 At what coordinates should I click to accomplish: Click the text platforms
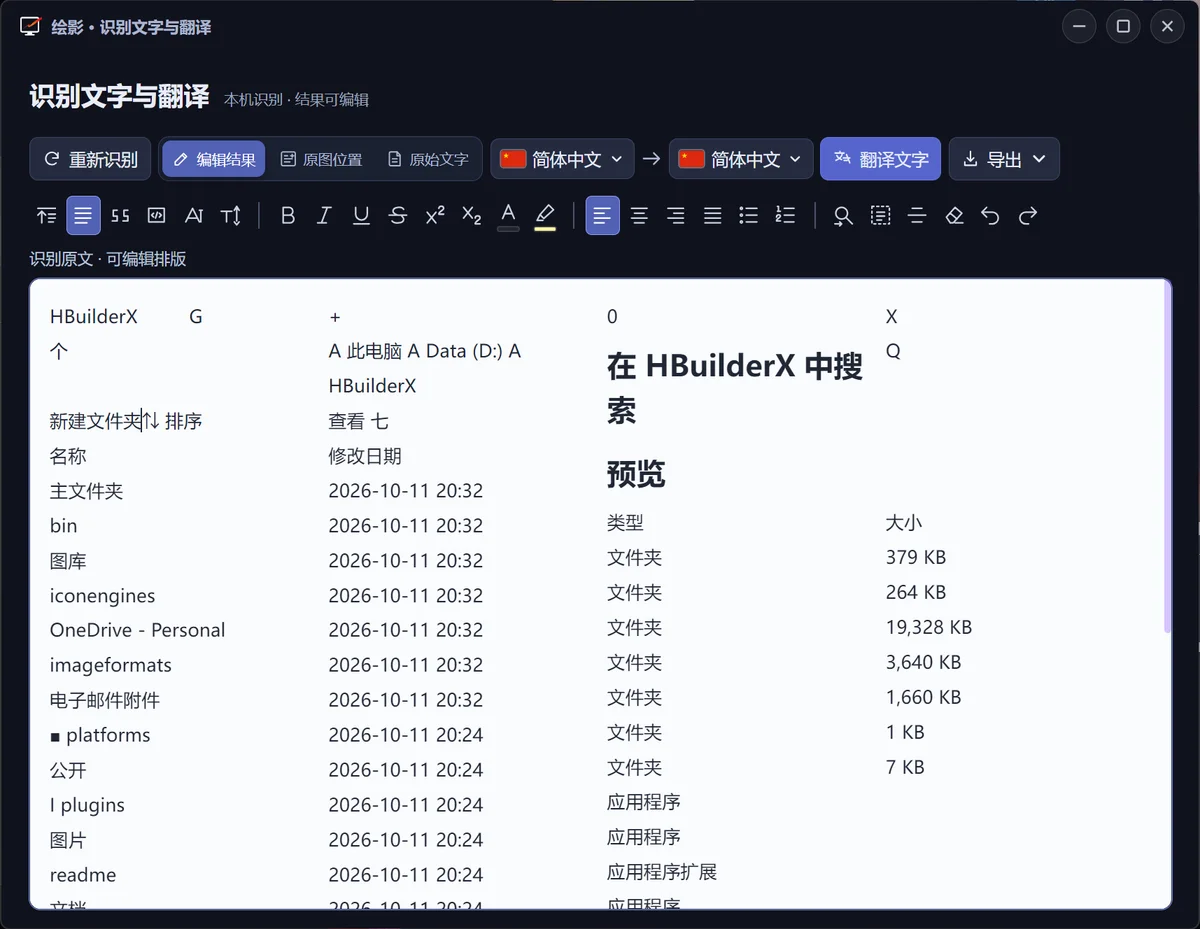tap(108, 735)
